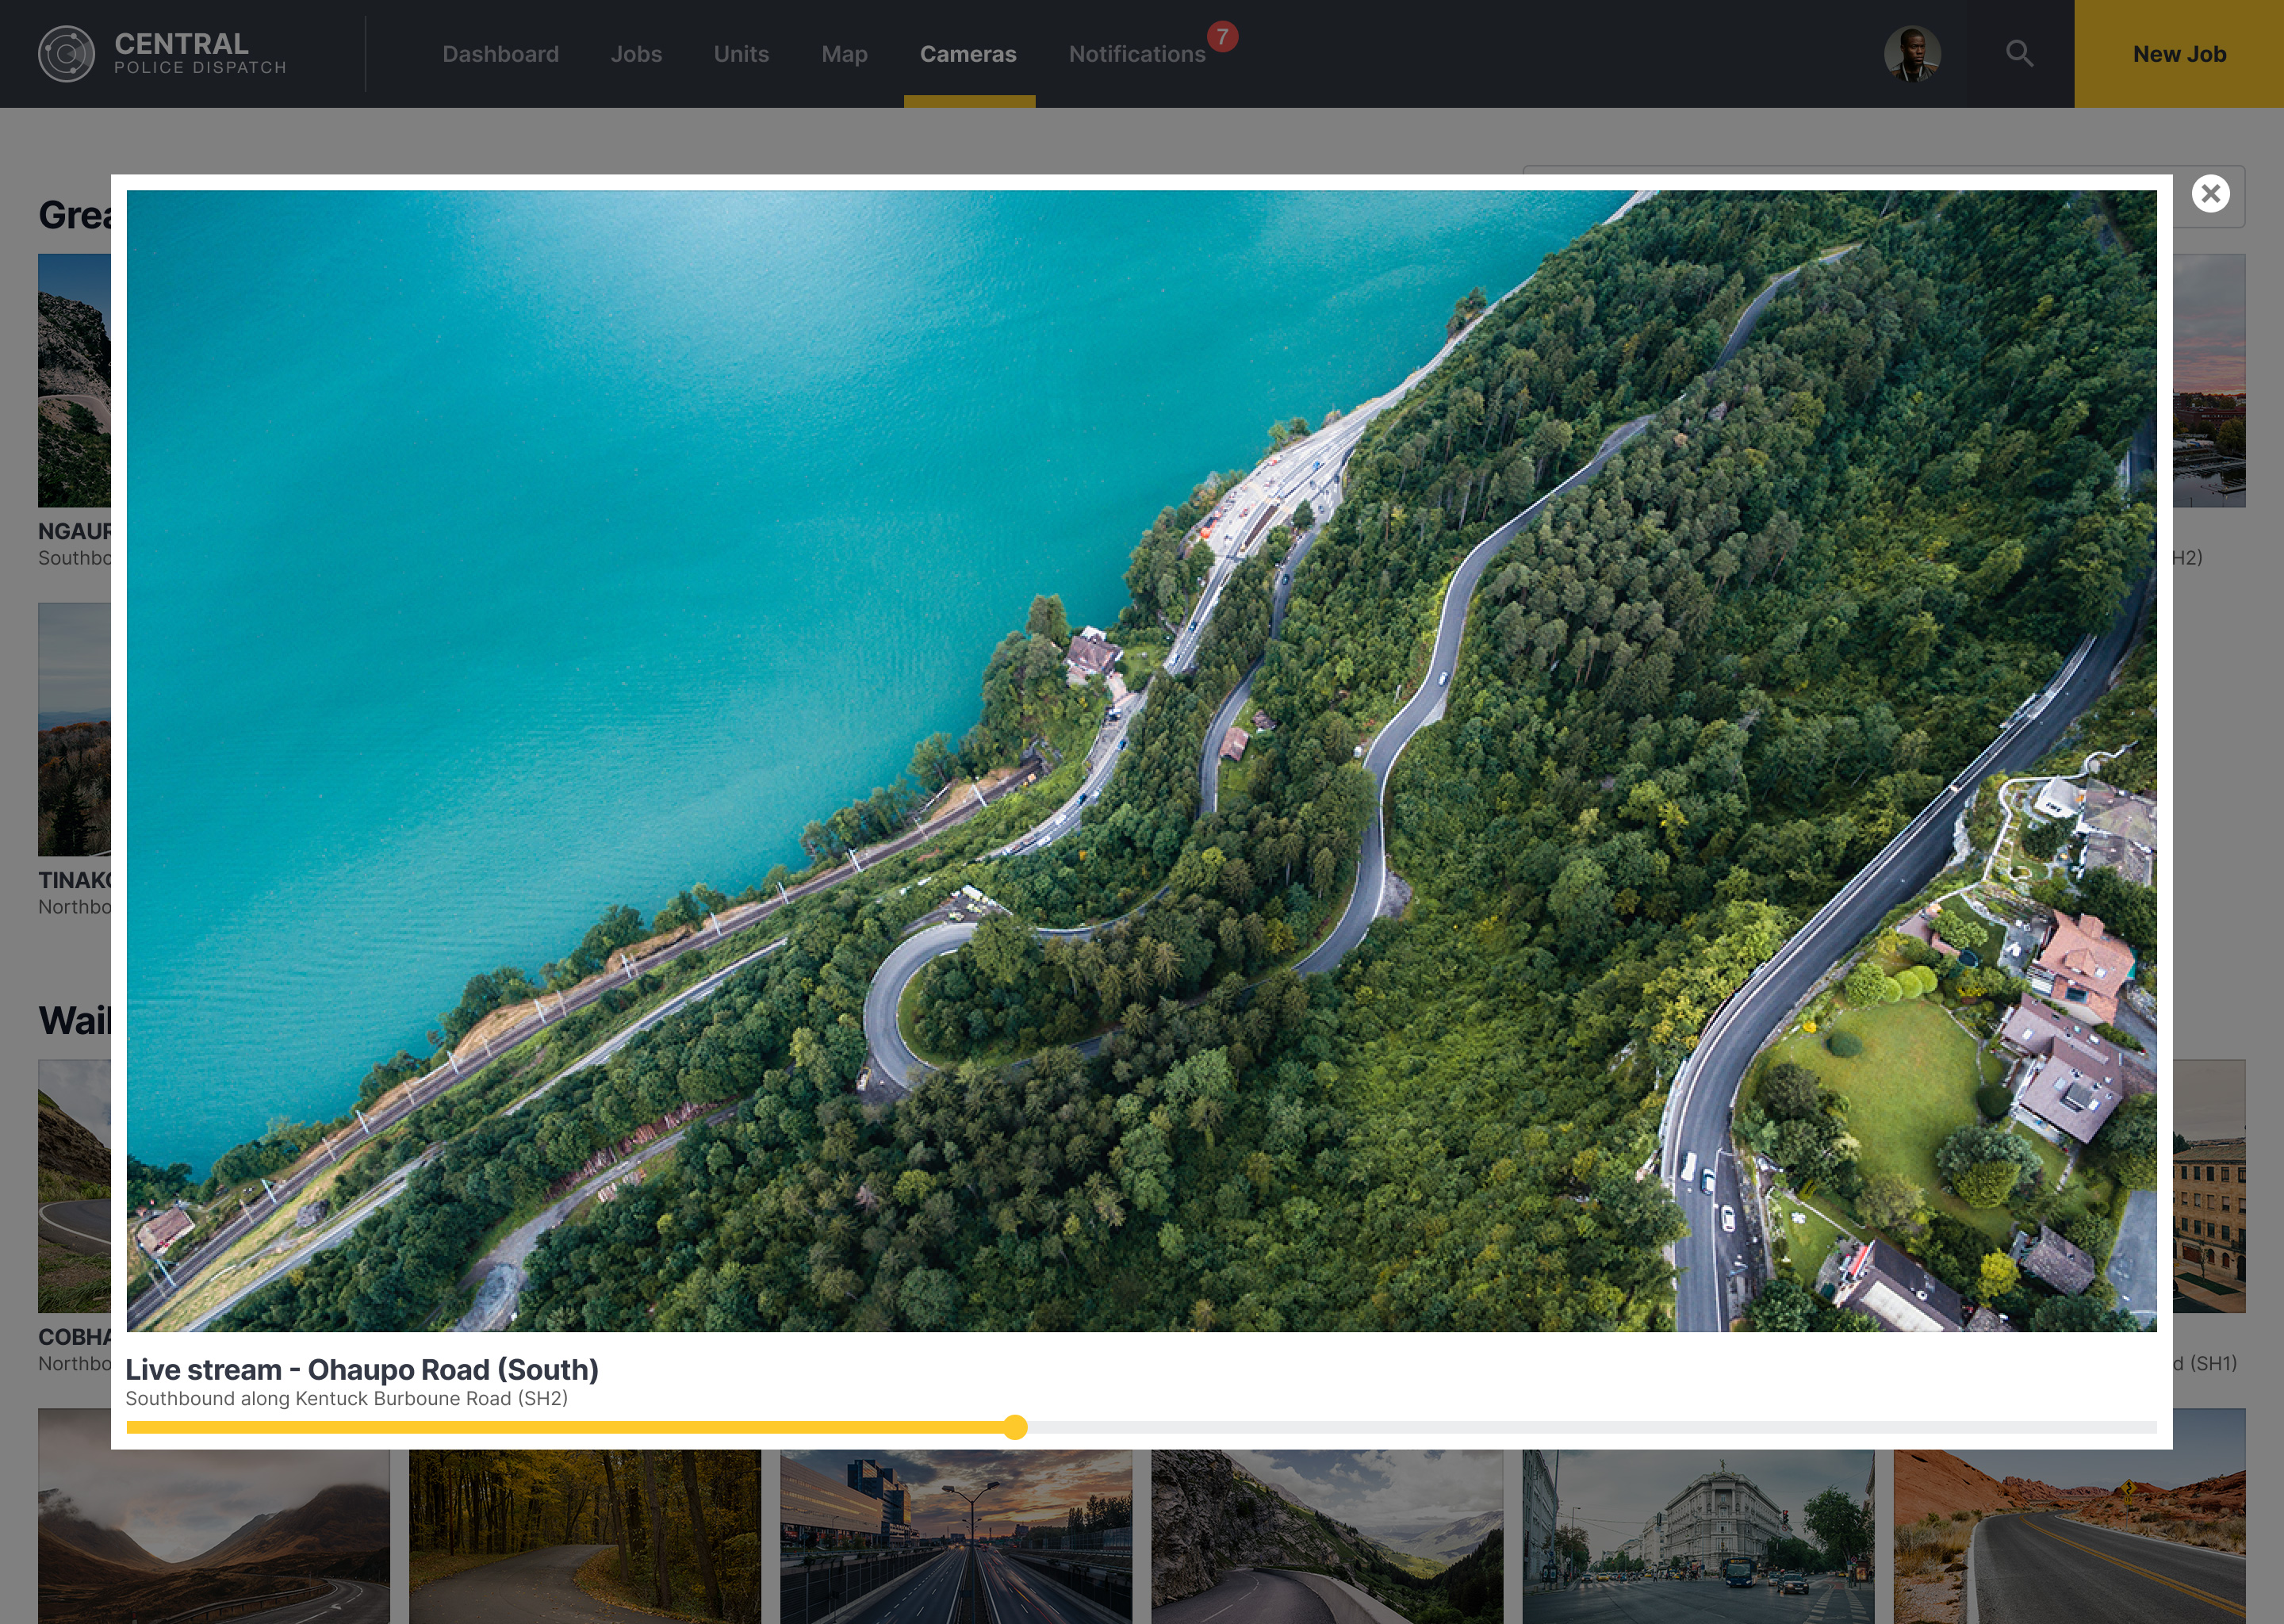Click the notifications badge showing 7

pyautogui.click(x=1222, y=37)
